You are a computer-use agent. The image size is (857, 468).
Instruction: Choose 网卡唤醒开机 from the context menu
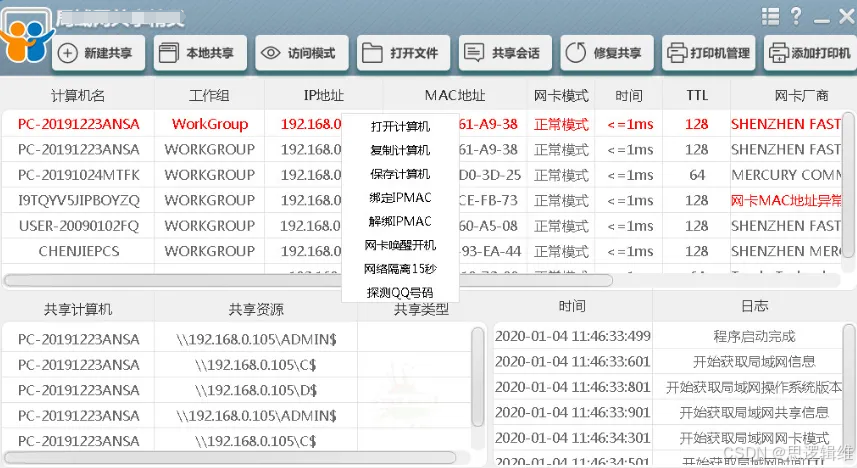[400, 245]
